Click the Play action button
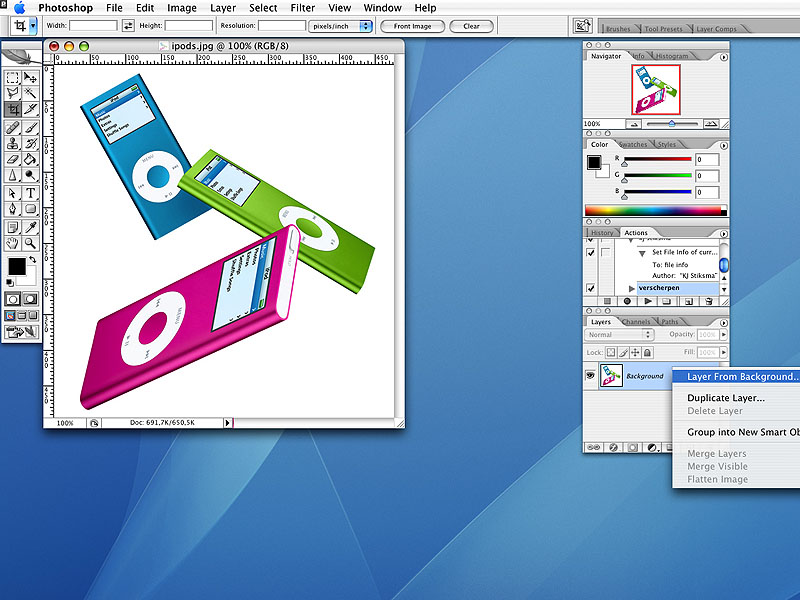 (649, 300)
